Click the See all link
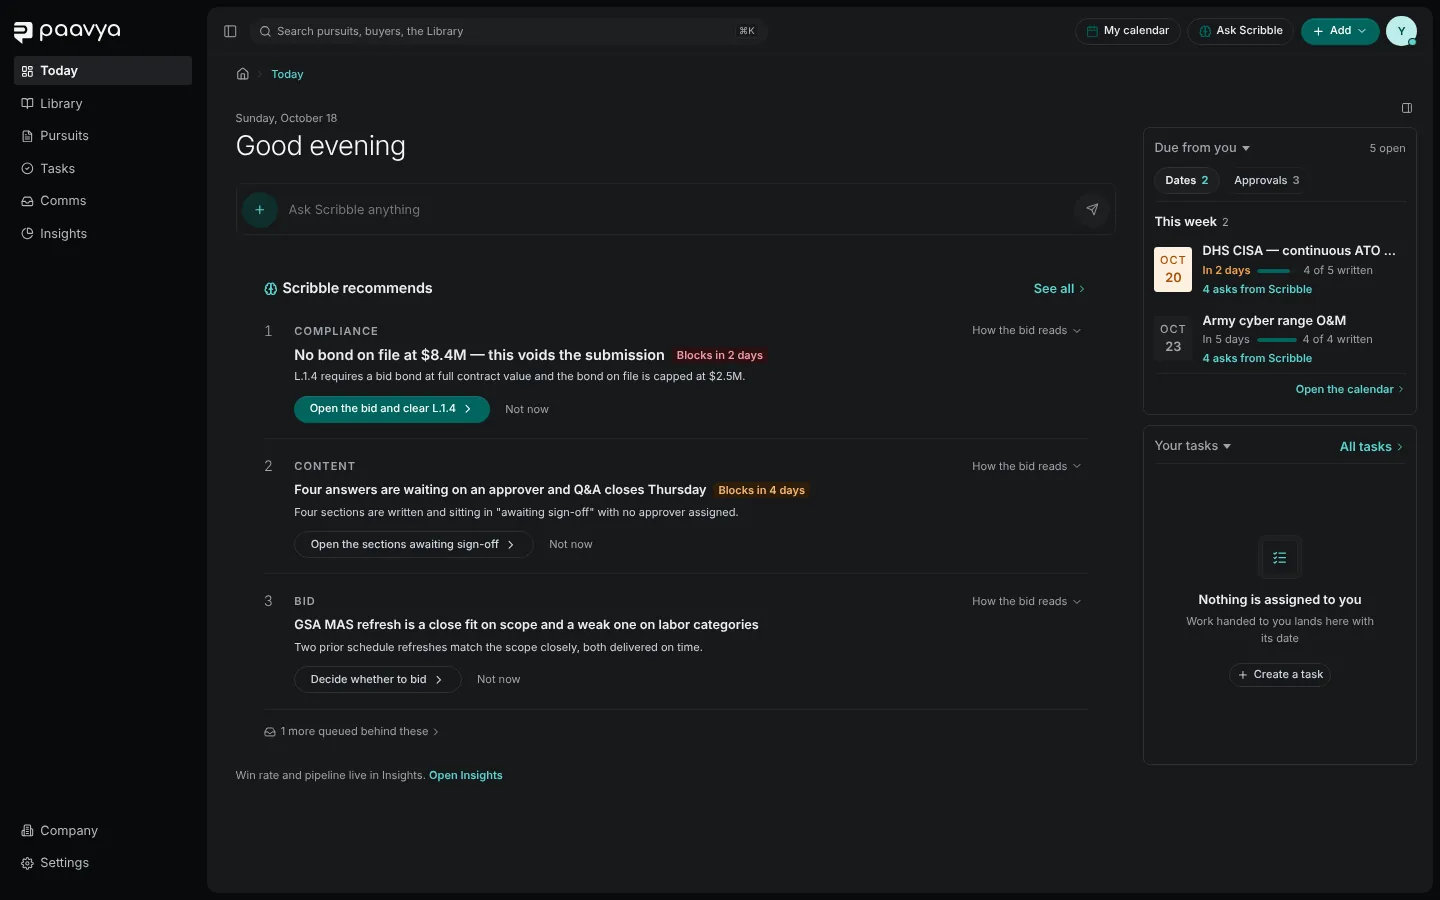 coord(1059,289)
